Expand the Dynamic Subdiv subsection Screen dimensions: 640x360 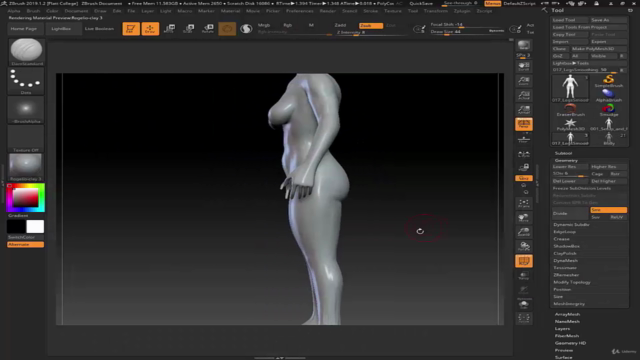(571, 224)
